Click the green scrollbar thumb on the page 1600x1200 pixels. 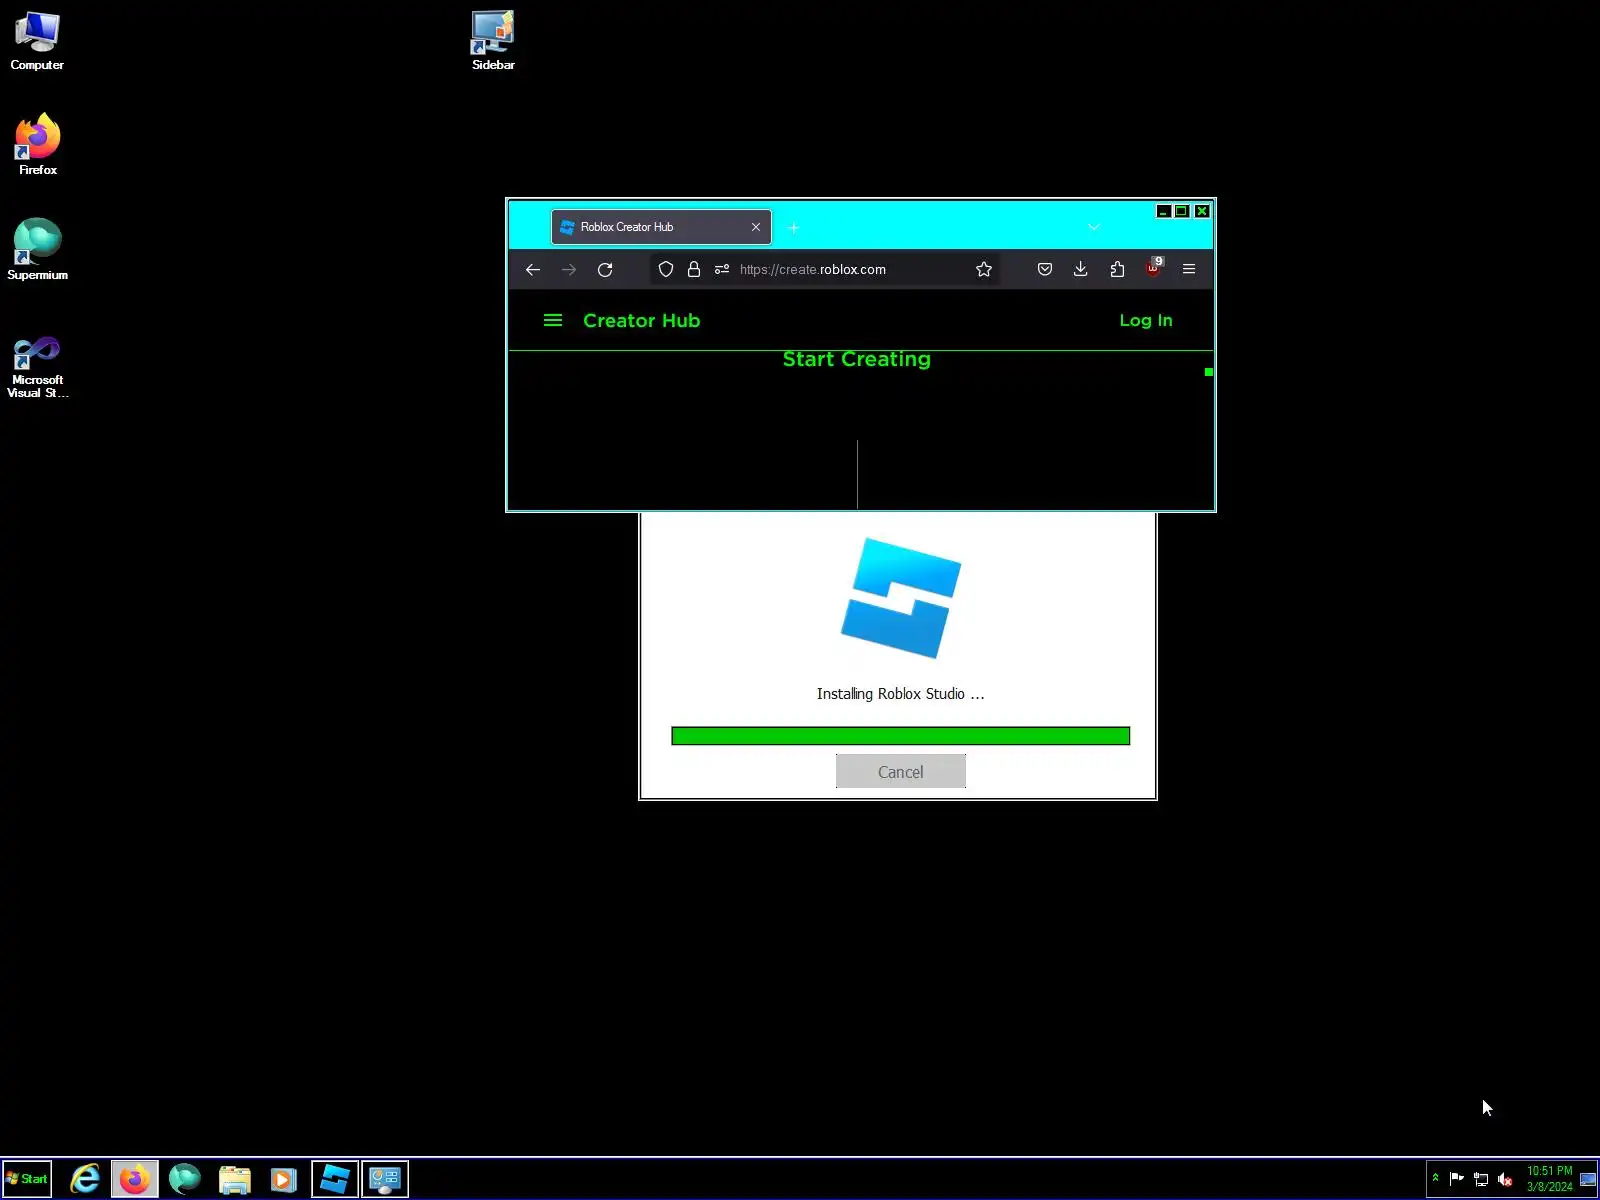click(1209, 372)
